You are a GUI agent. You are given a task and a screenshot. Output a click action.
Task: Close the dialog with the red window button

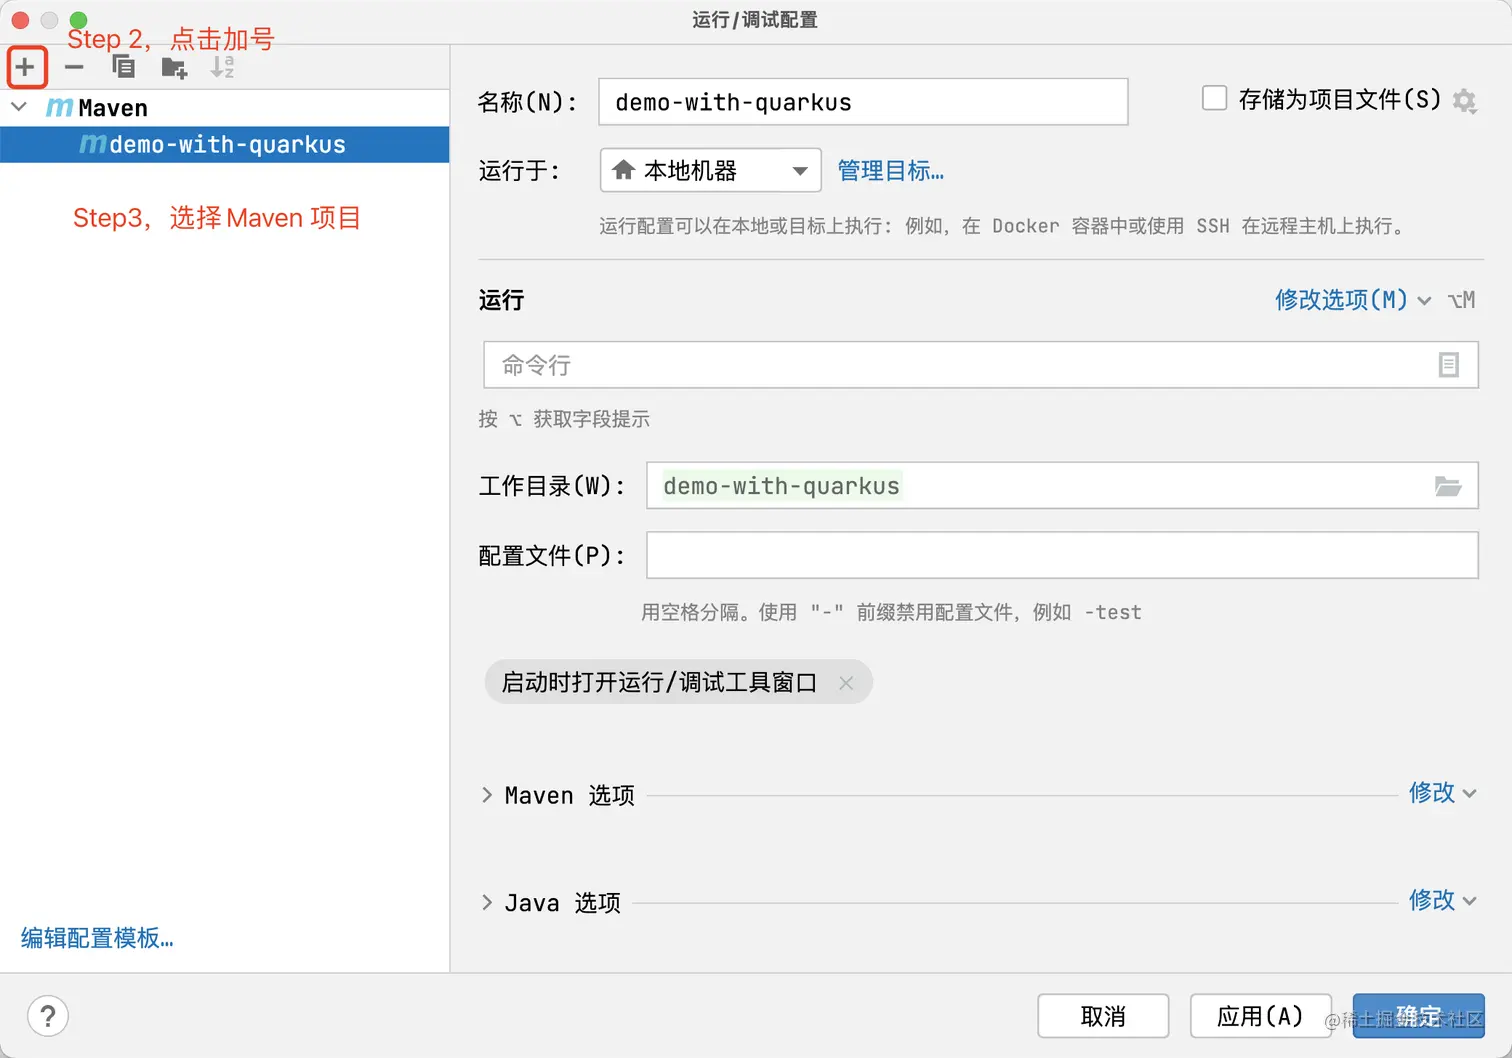click(20, 20)
